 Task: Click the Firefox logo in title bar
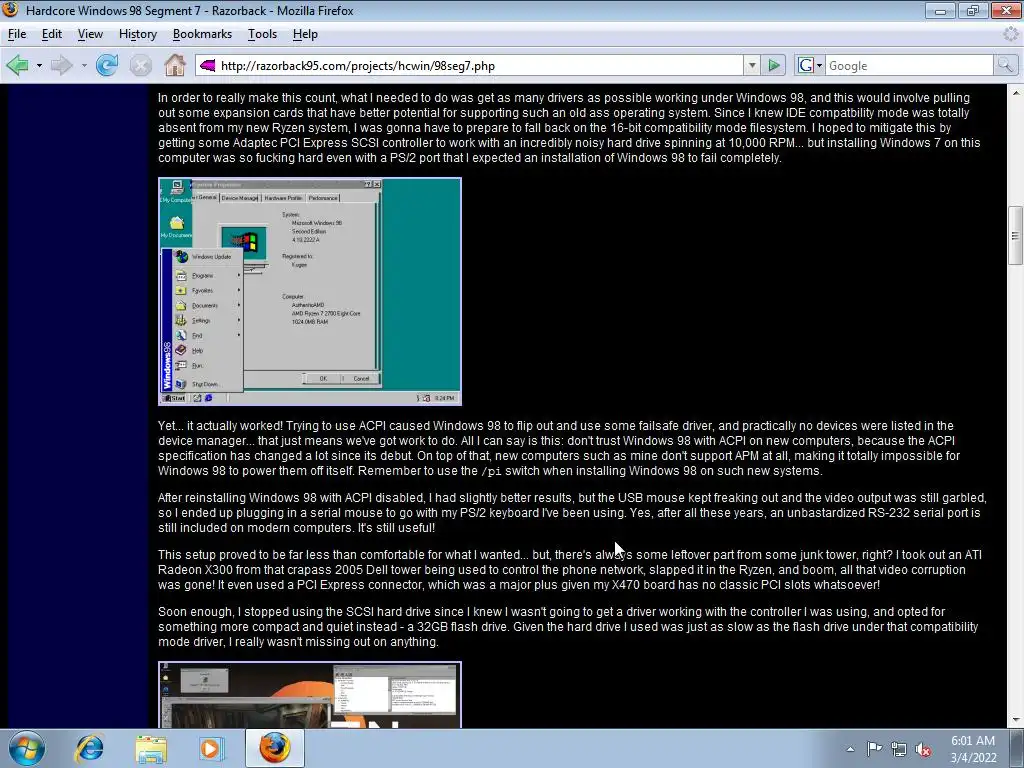[11, 10]
